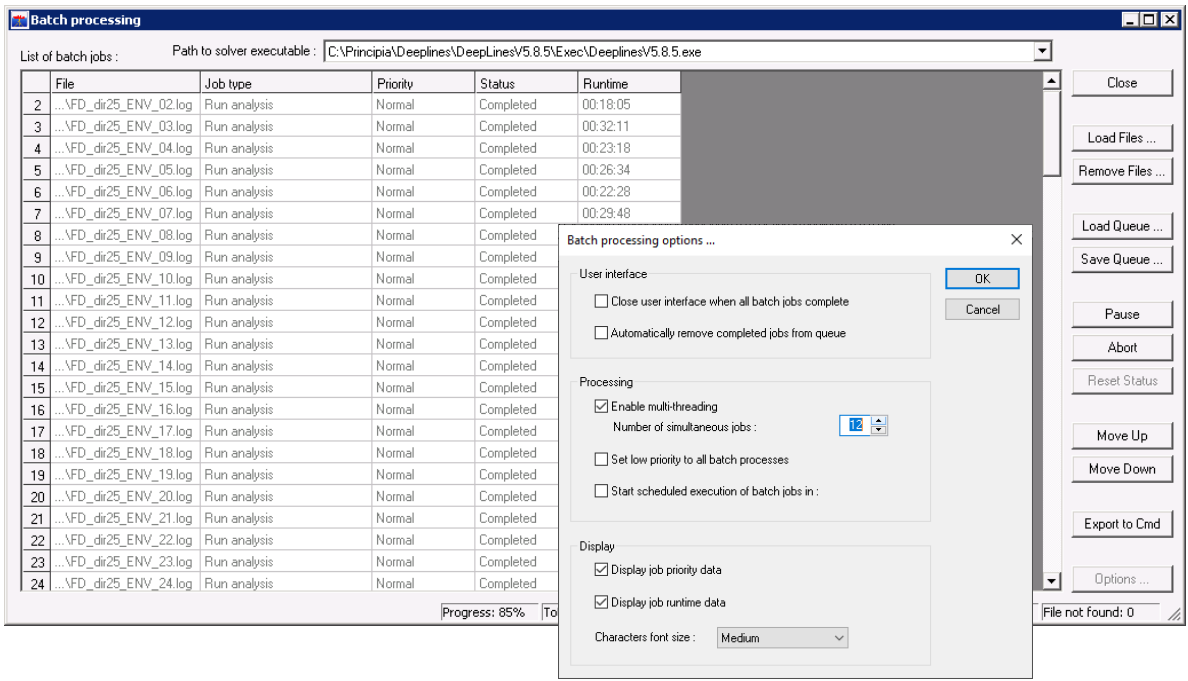
Task: Expand the solver executable path dropdown
Action: pyautogui.click(x=1043, y=50)
